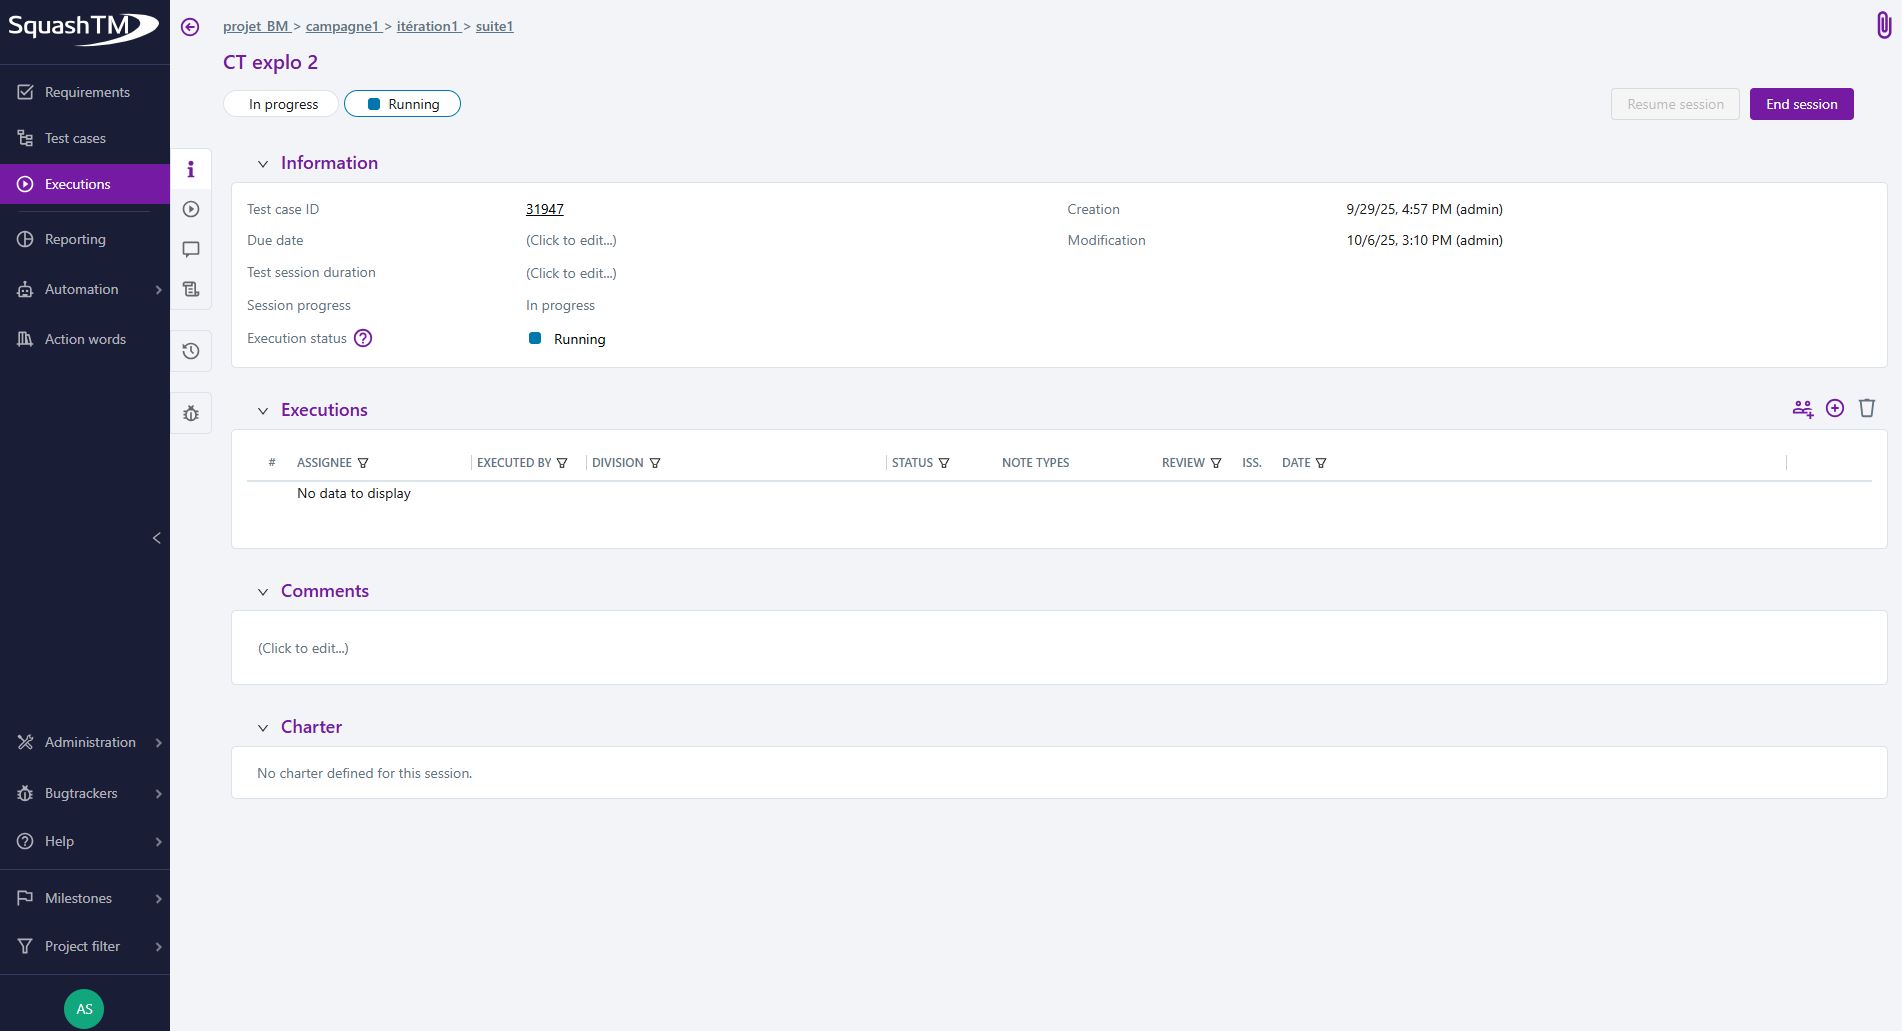Click the add execution plus icon
This screenshot has height=1031, width=1902.
coord(1834,408)
